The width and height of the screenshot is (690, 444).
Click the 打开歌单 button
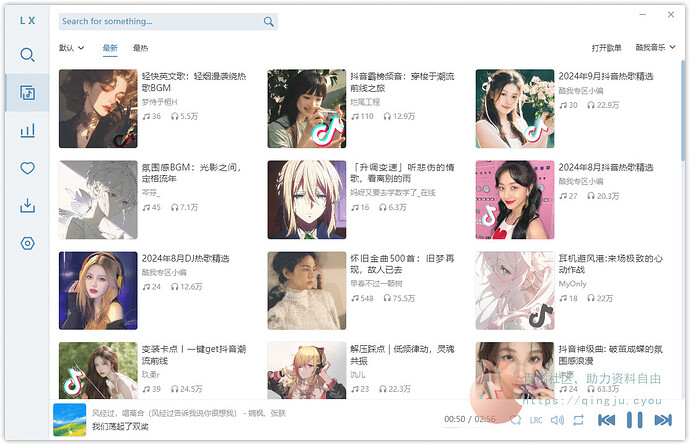606,48
